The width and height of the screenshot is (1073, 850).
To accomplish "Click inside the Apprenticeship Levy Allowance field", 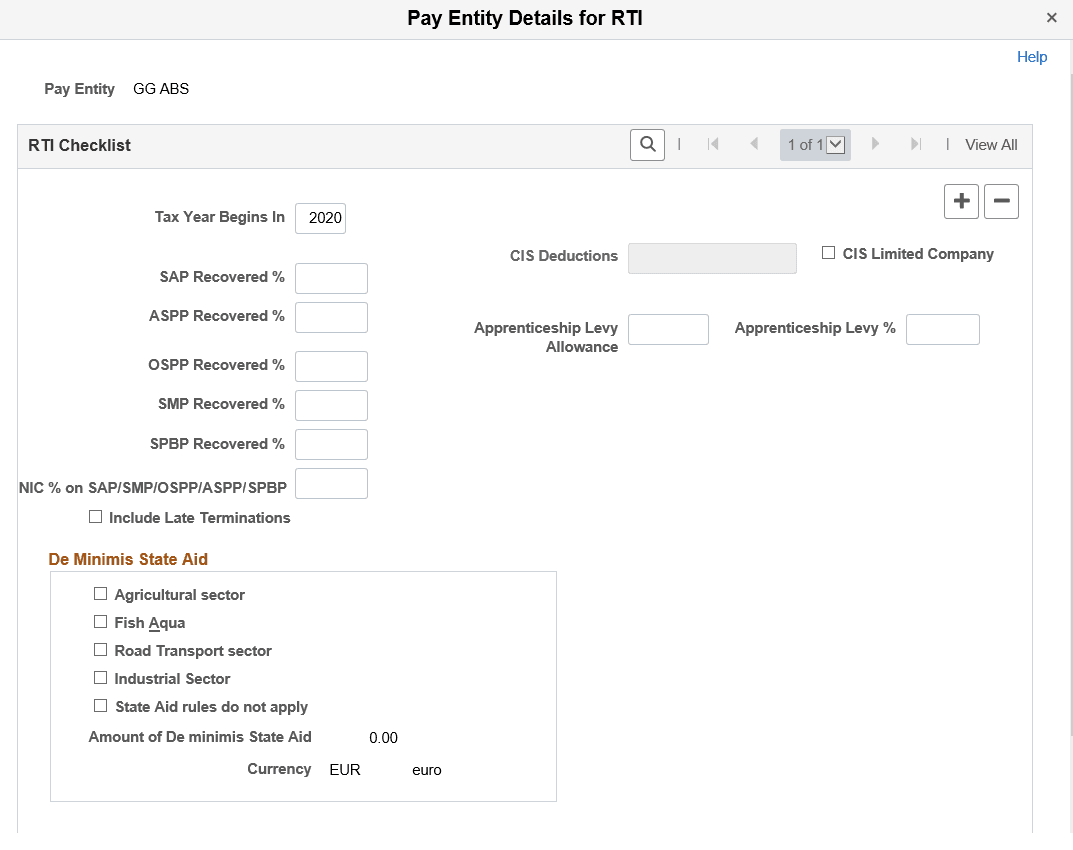I will [x=668, y=329].
